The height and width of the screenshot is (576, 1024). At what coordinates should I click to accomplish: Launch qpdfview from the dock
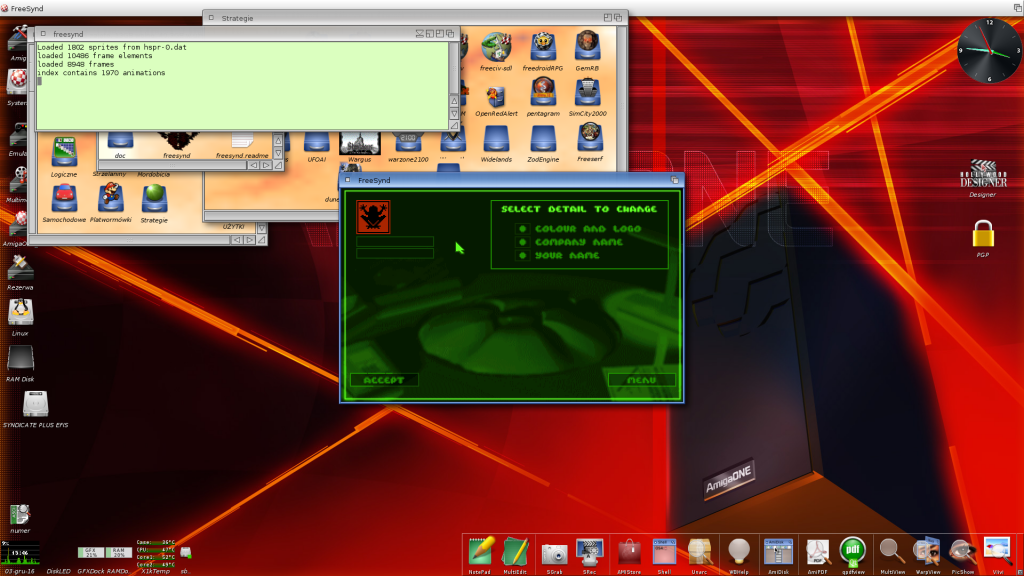853,552
